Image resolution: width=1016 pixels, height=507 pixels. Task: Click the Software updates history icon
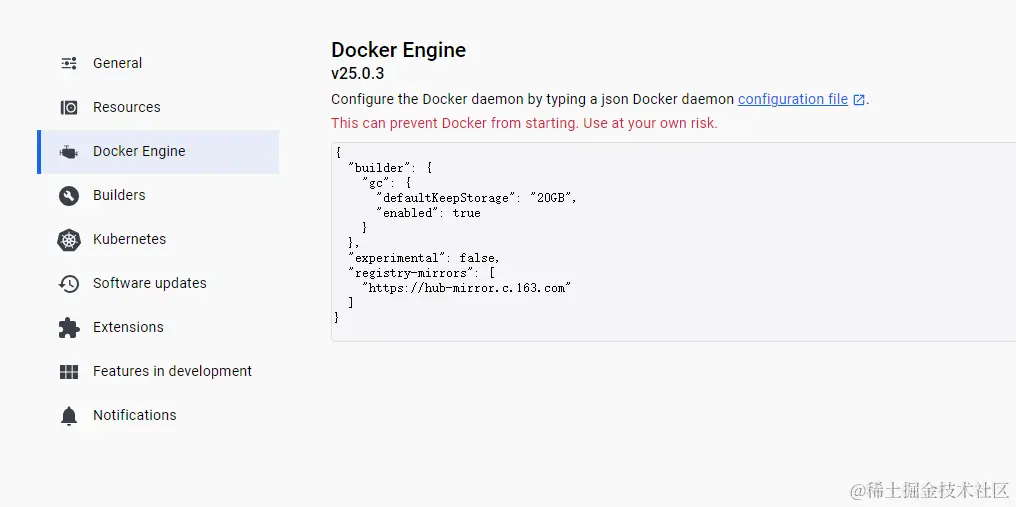point(69,283)
